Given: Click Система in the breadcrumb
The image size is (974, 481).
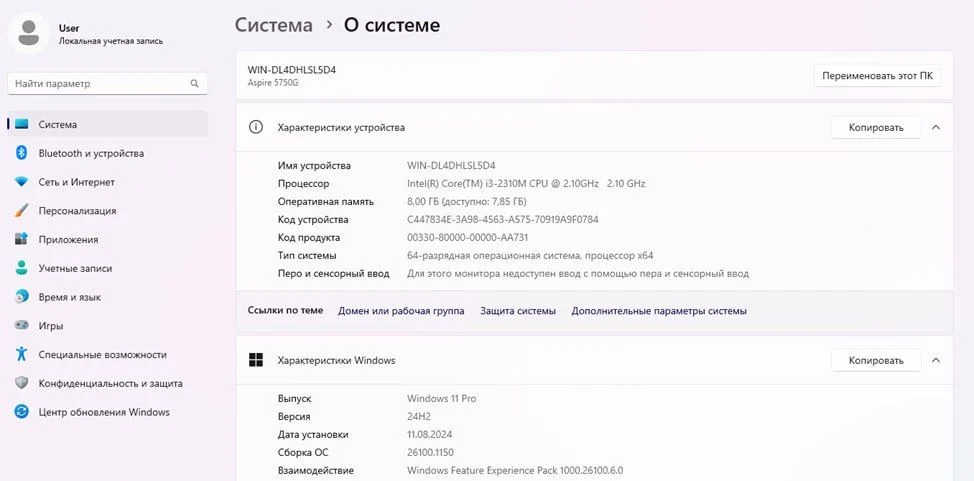Looking at the screenshot, I should [x=273, y=25].
